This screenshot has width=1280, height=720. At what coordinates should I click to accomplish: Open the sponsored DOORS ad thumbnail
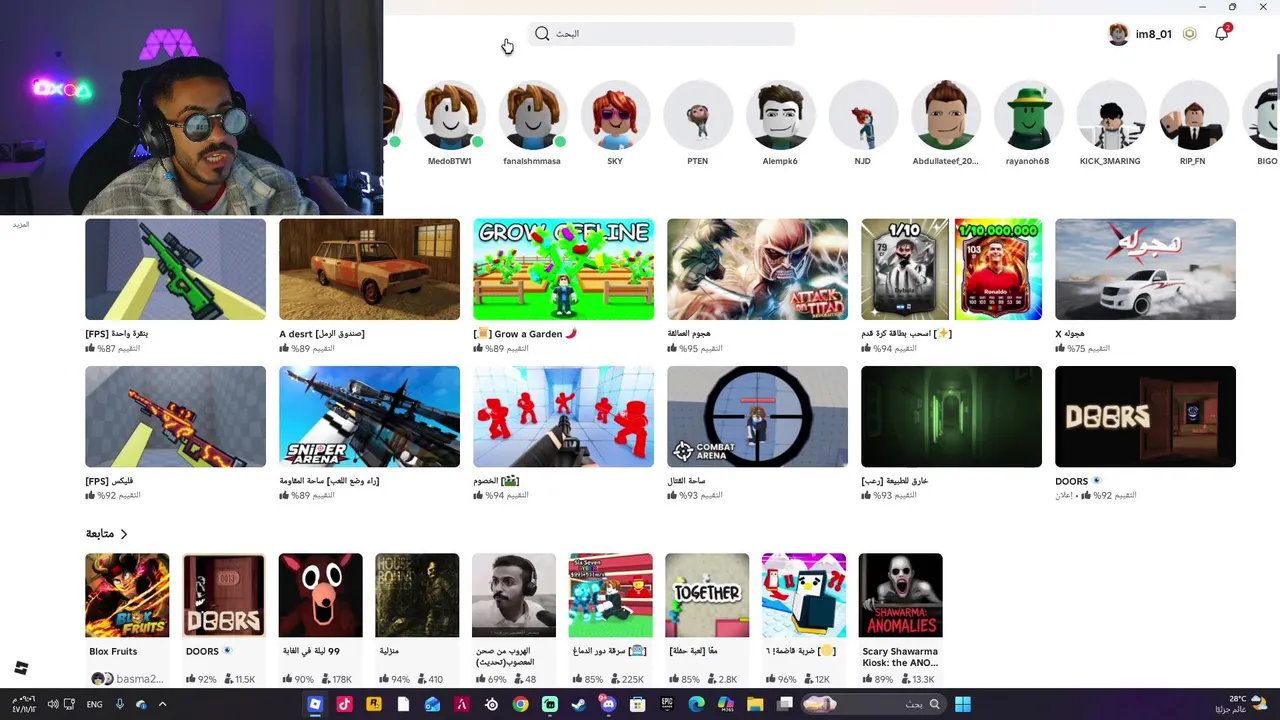(1145, 416)
